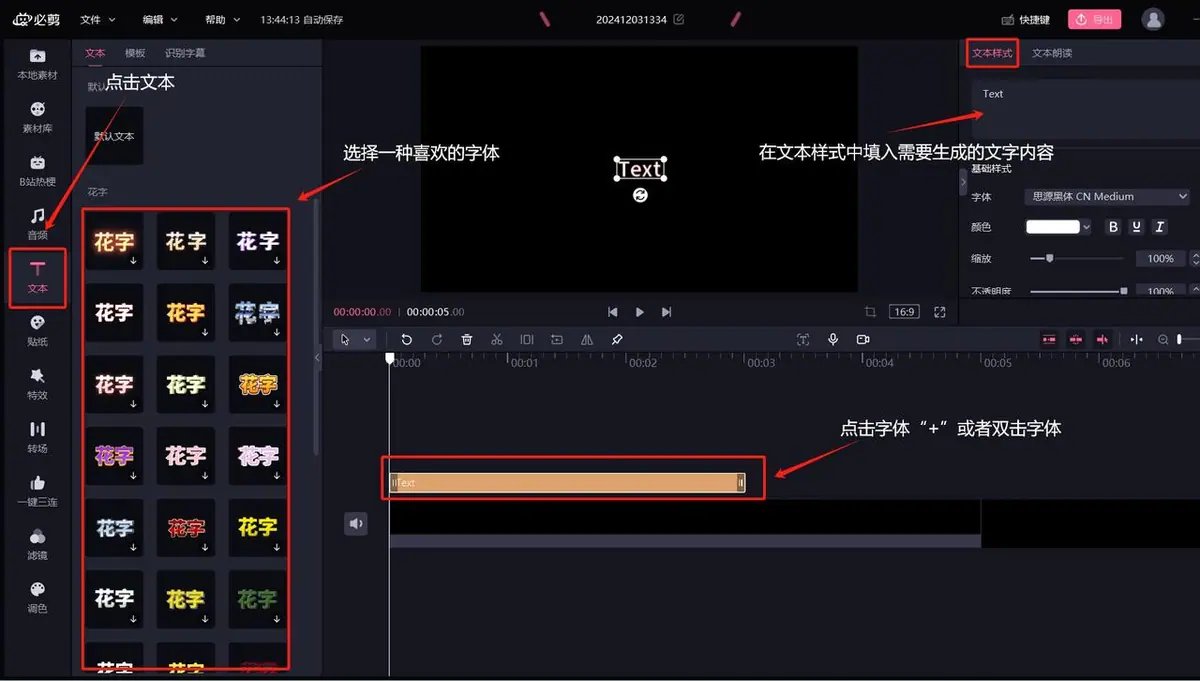Enter fullscreen preview mode
This screenshot has width=1200, height=681.
940,312
